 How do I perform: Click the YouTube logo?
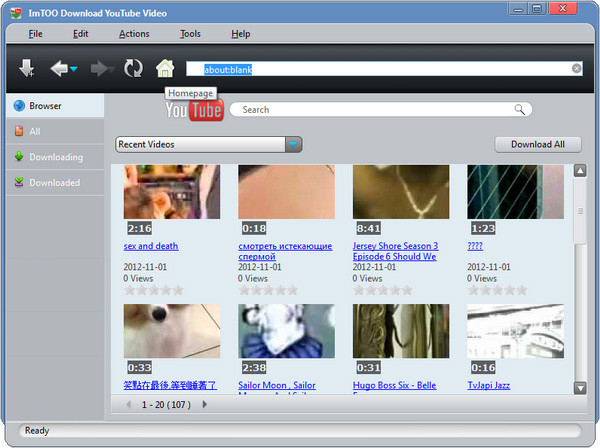(x=195, y=110)
